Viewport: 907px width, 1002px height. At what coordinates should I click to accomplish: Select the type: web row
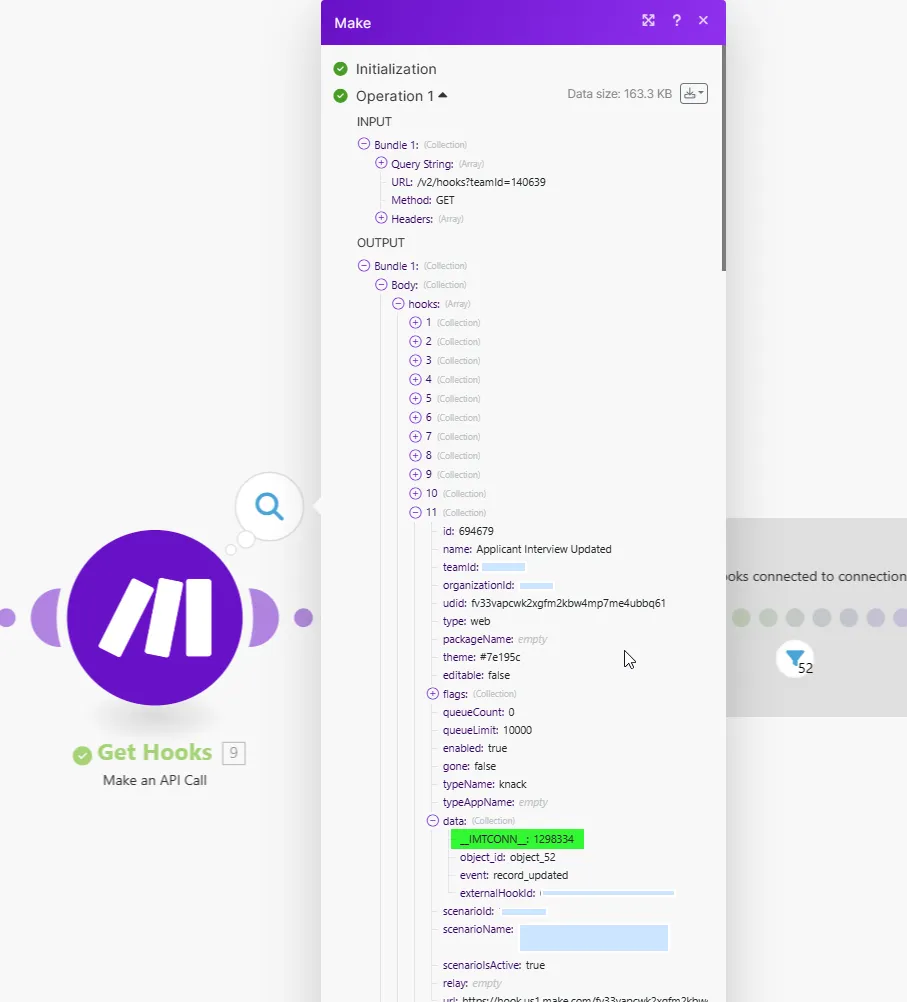click(x=467, y=621)
